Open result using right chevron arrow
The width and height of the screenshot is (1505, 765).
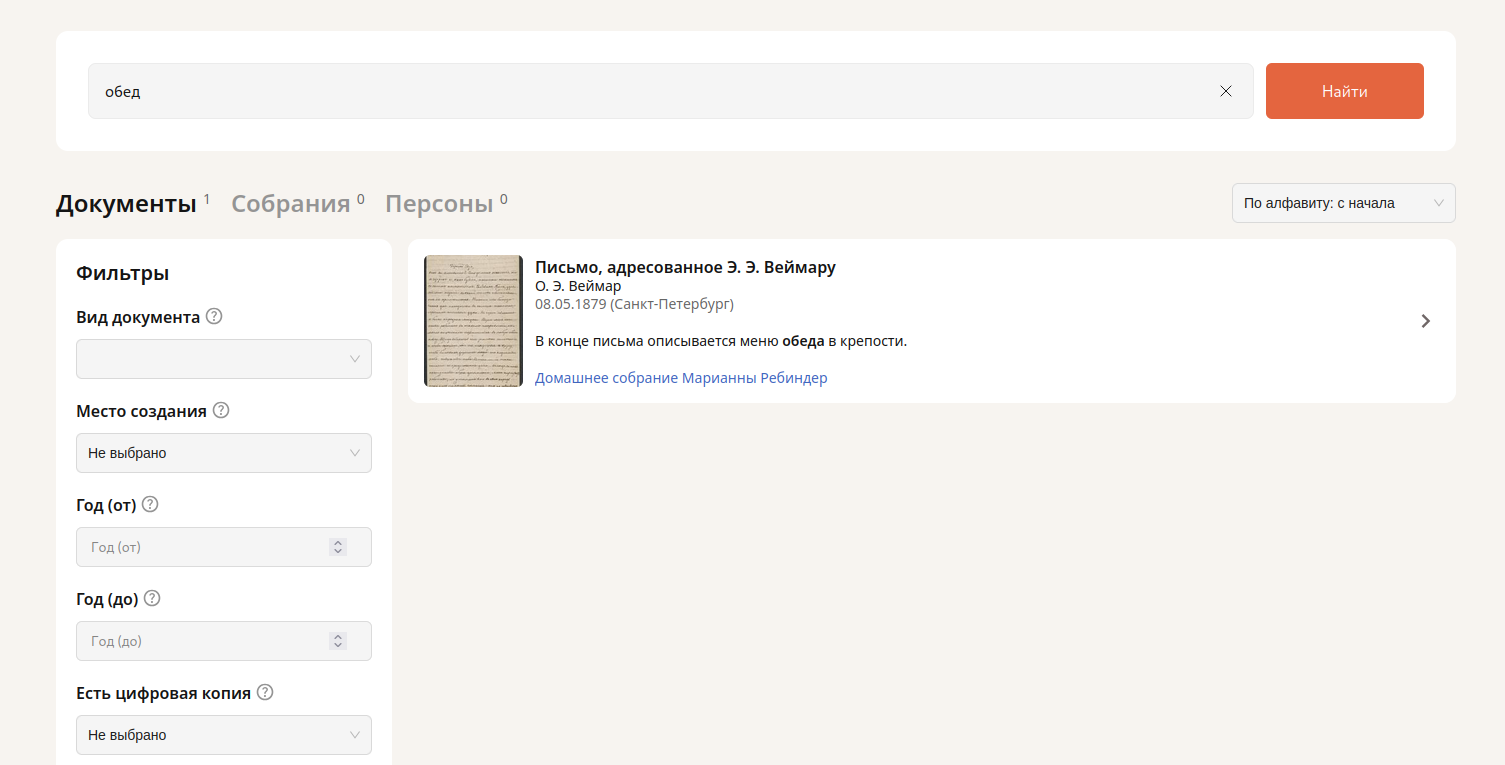click(x=1426, y=321)
